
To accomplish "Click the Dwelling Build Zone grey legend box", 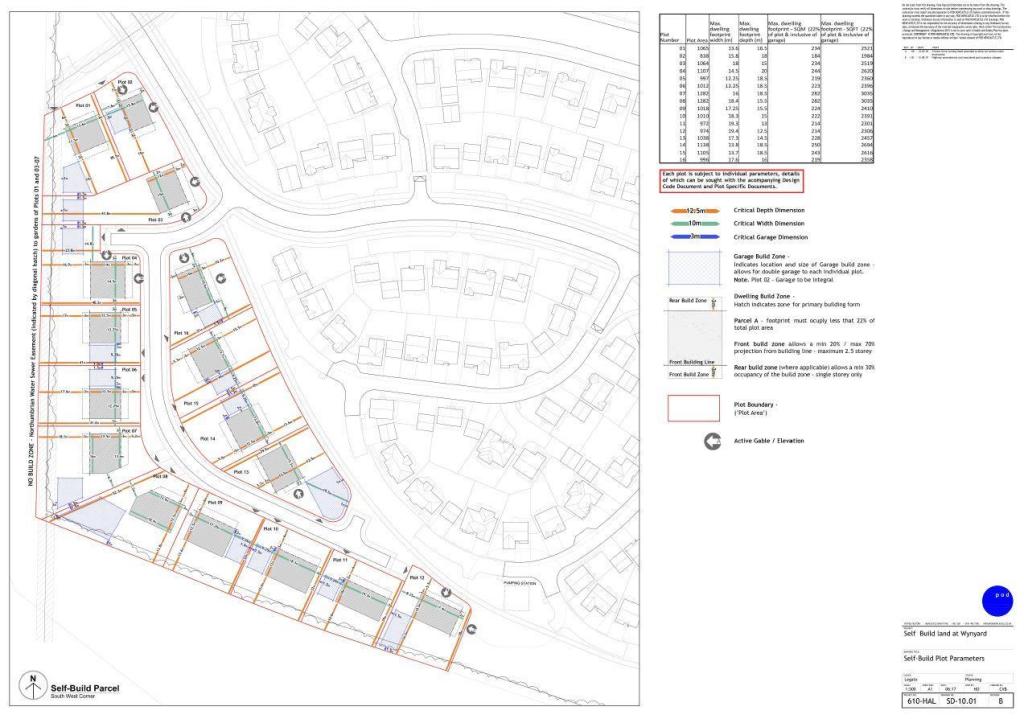I will click(x=693, y=335).
